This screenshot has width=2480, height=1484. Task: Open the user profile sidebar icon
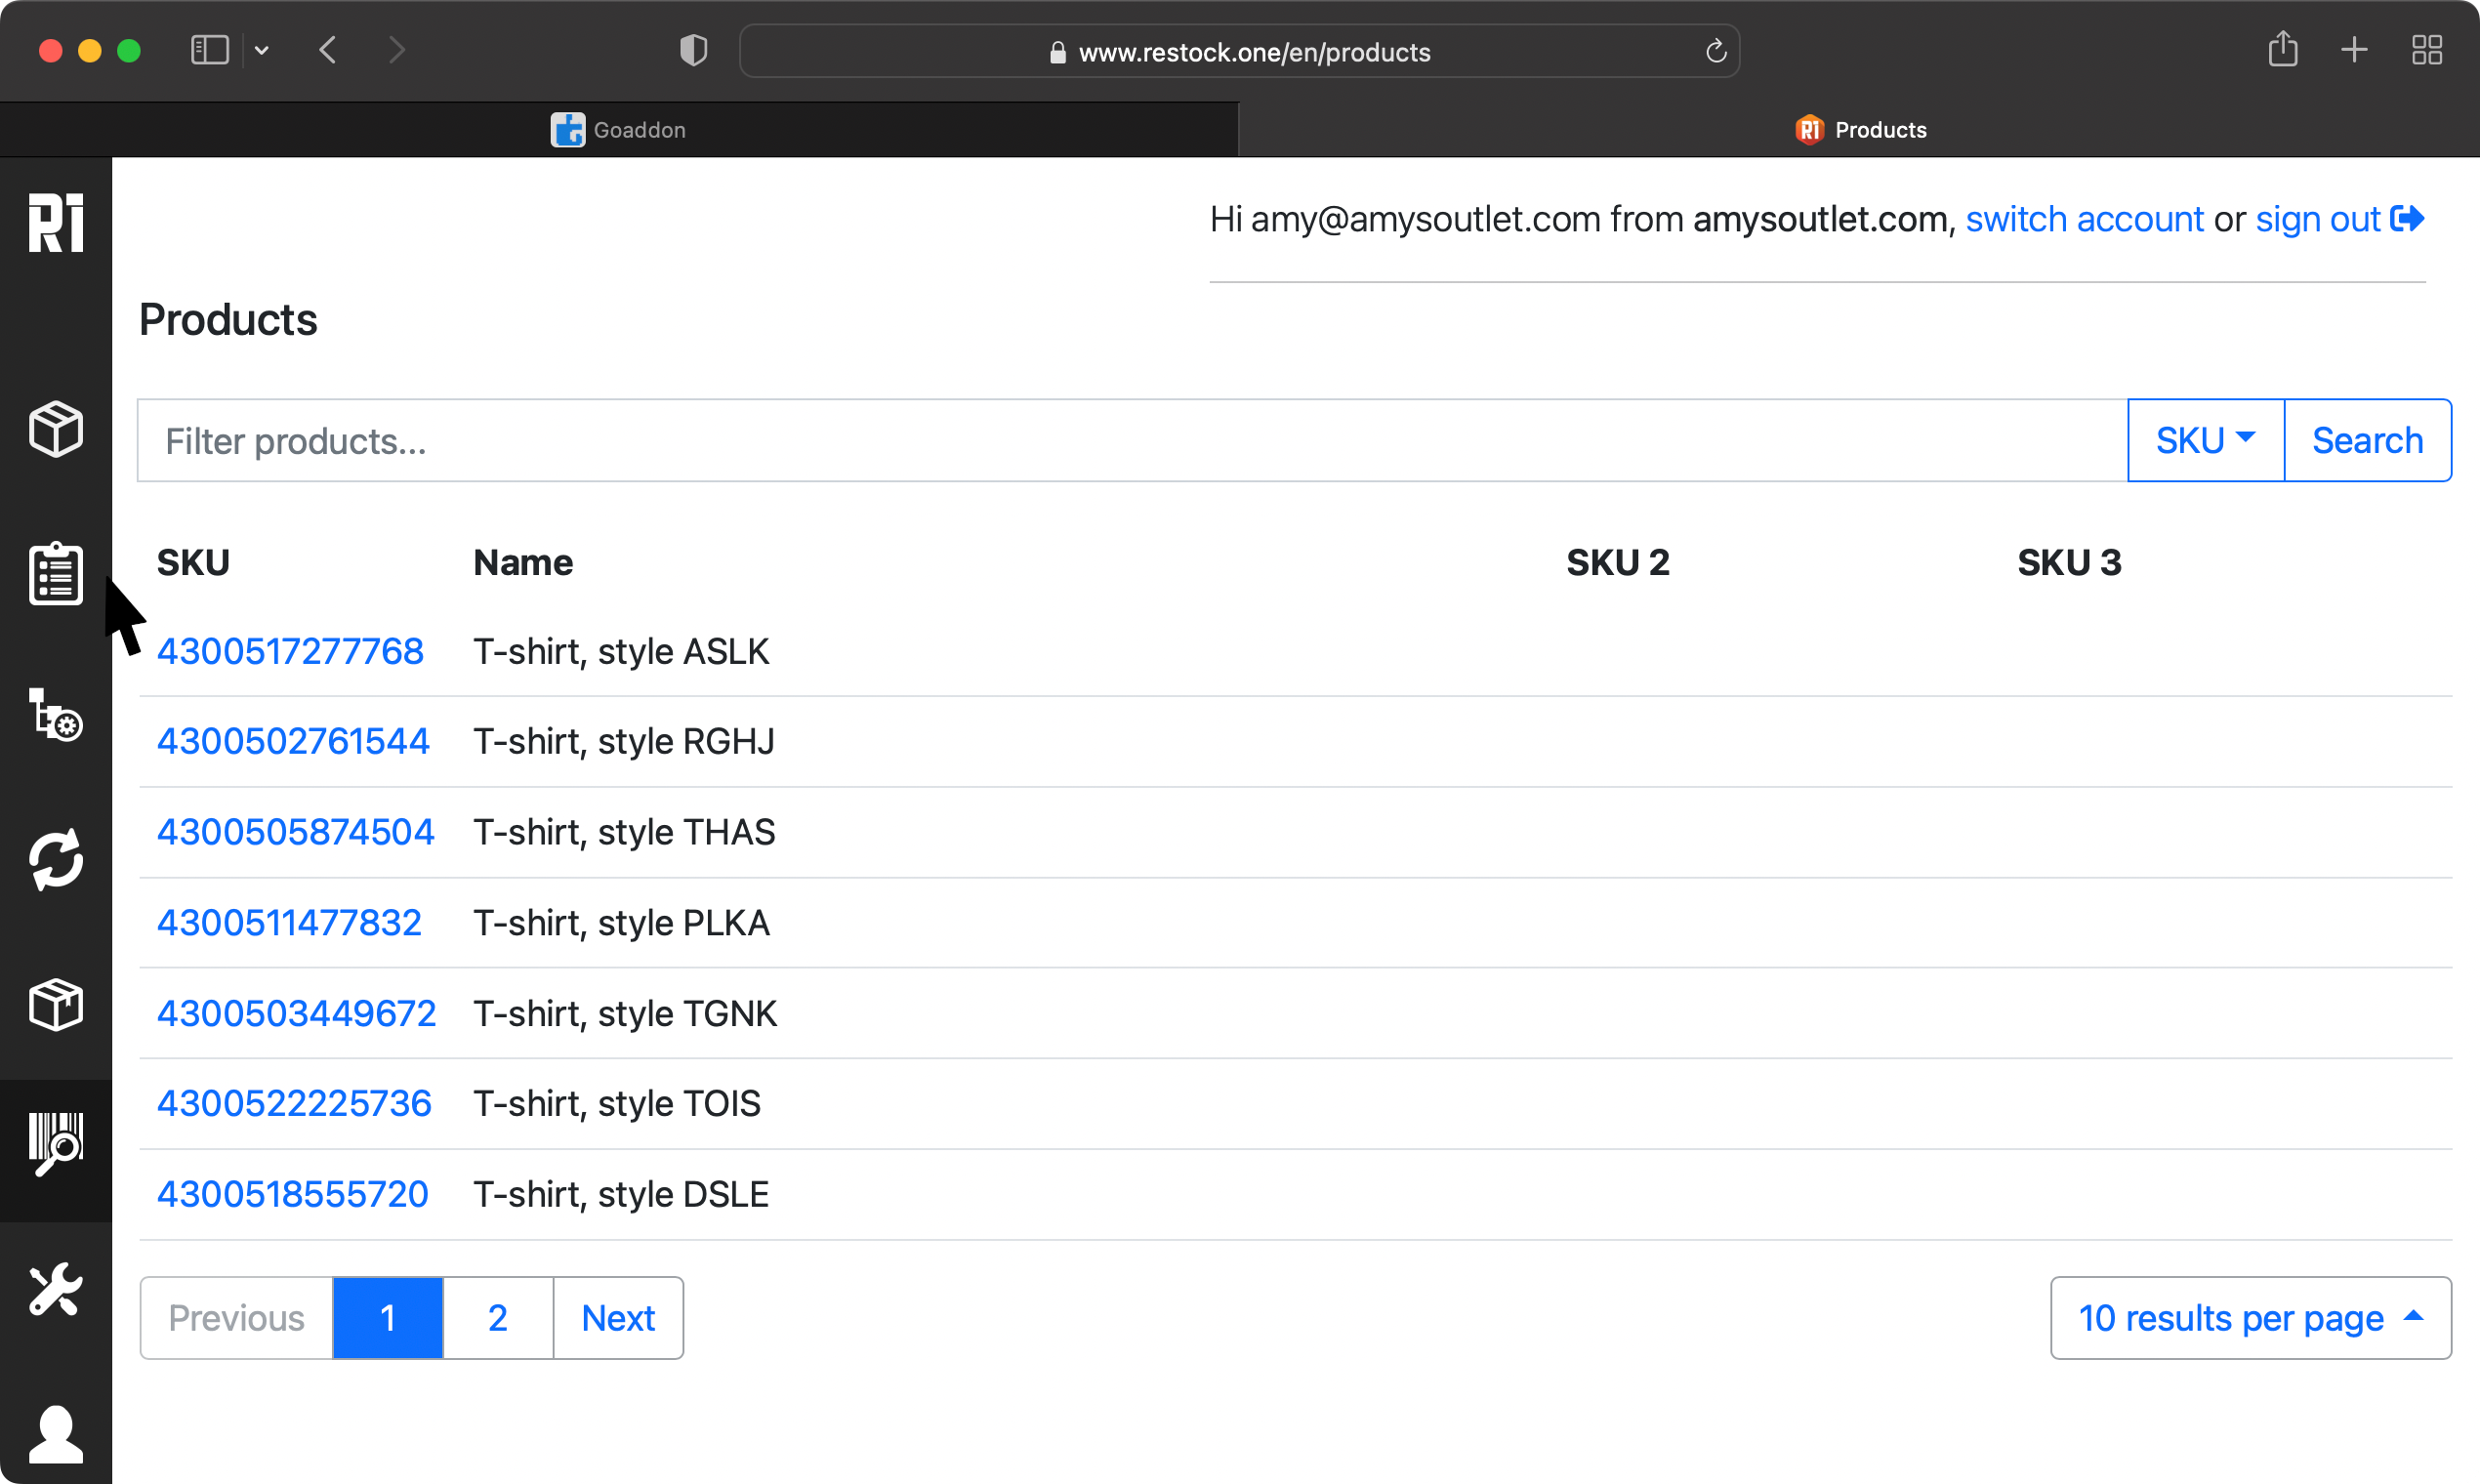pyautogui.click(x=56, y=1433)
